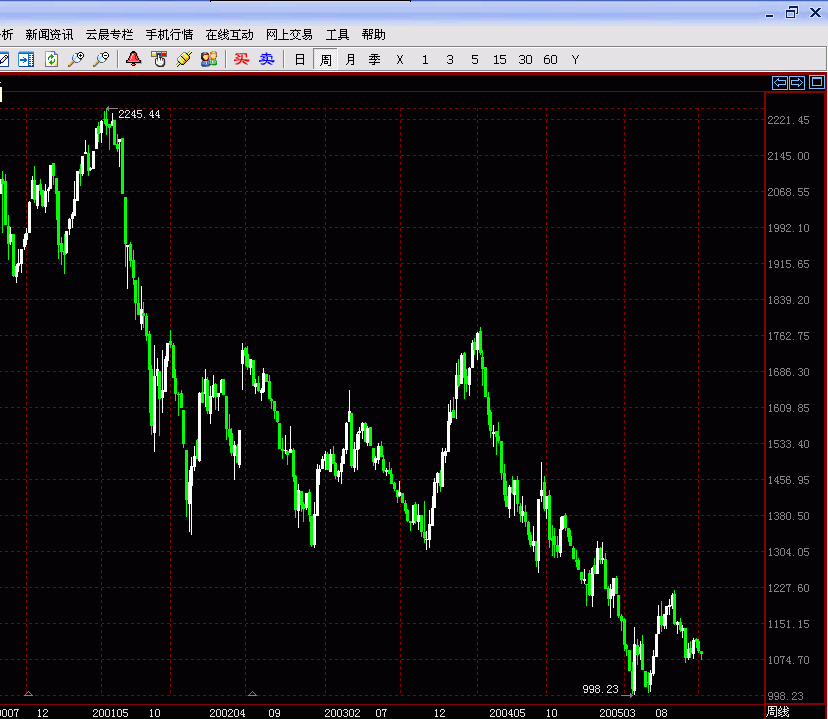
Task: Open the red alarm bell alert
Action: 134,59
